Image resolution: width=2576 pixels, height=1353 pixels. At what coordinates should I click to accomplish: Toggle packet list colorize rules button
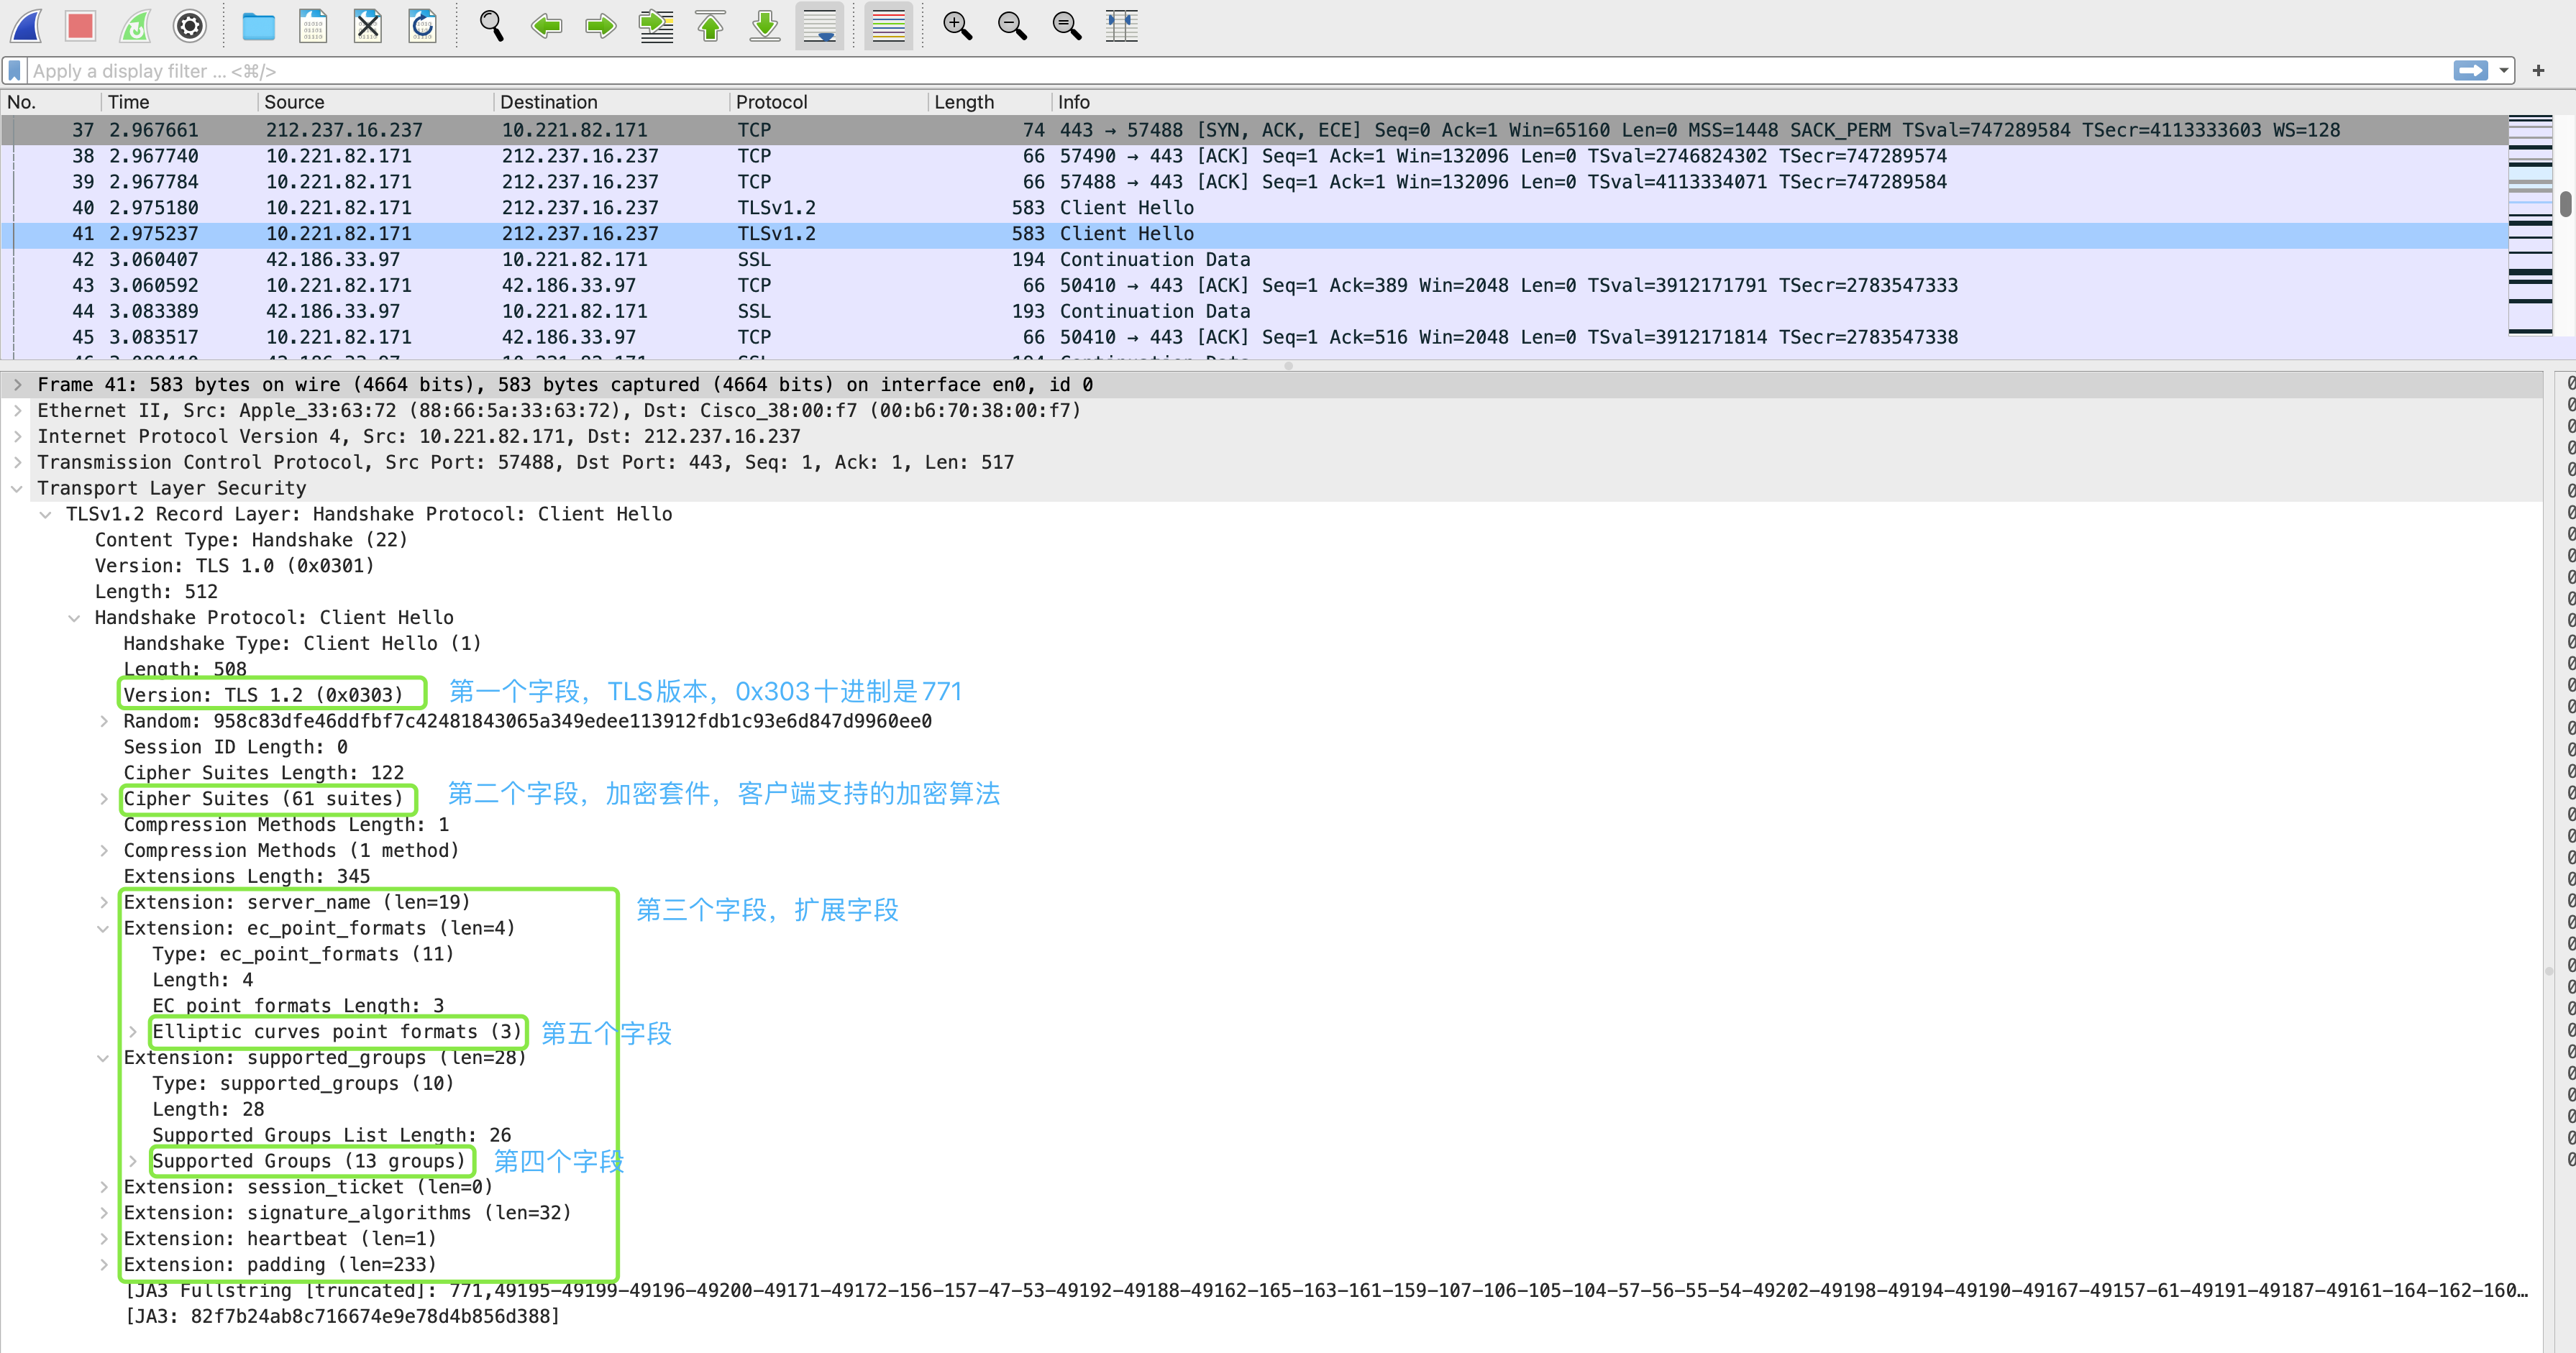click(887, 25)
